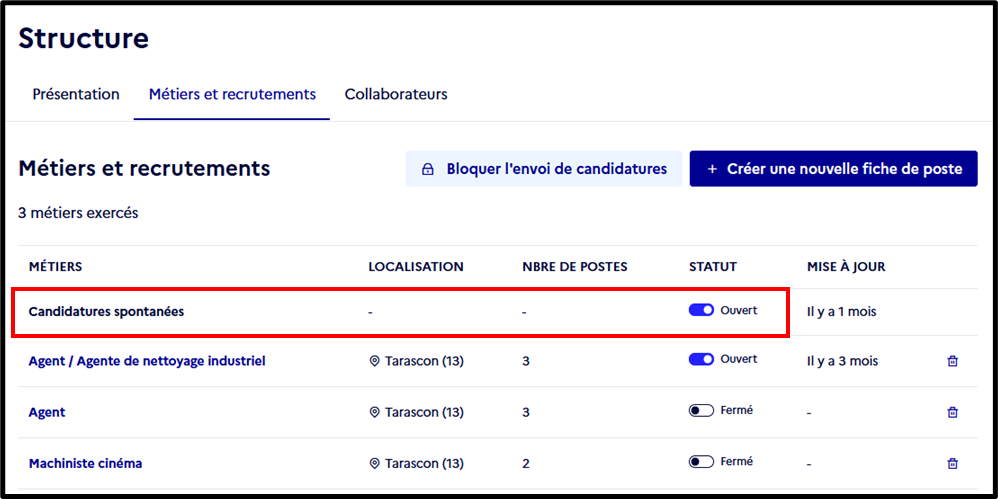Switch to the Présentation tab
998x499 pixels.
click(76, 94)
